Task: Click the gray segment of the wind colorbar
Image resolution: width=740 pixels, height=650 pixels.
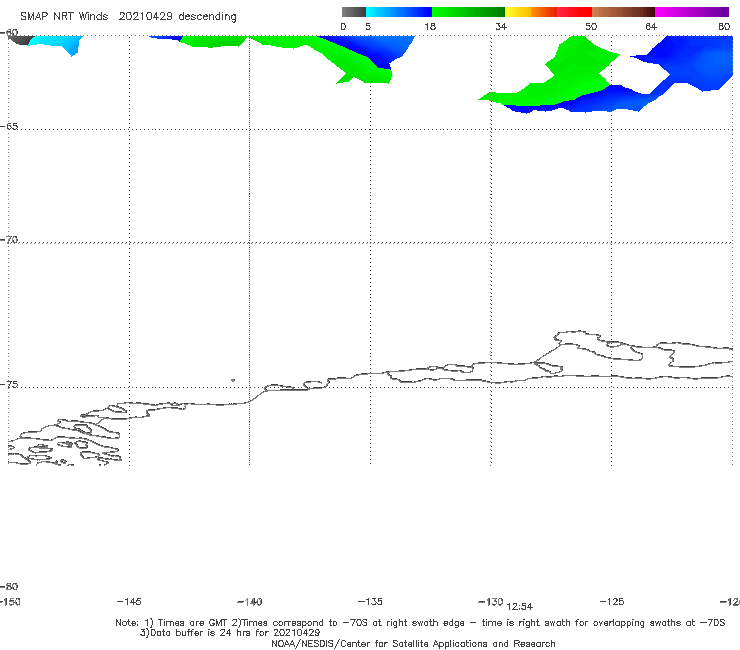Action: 353,12
